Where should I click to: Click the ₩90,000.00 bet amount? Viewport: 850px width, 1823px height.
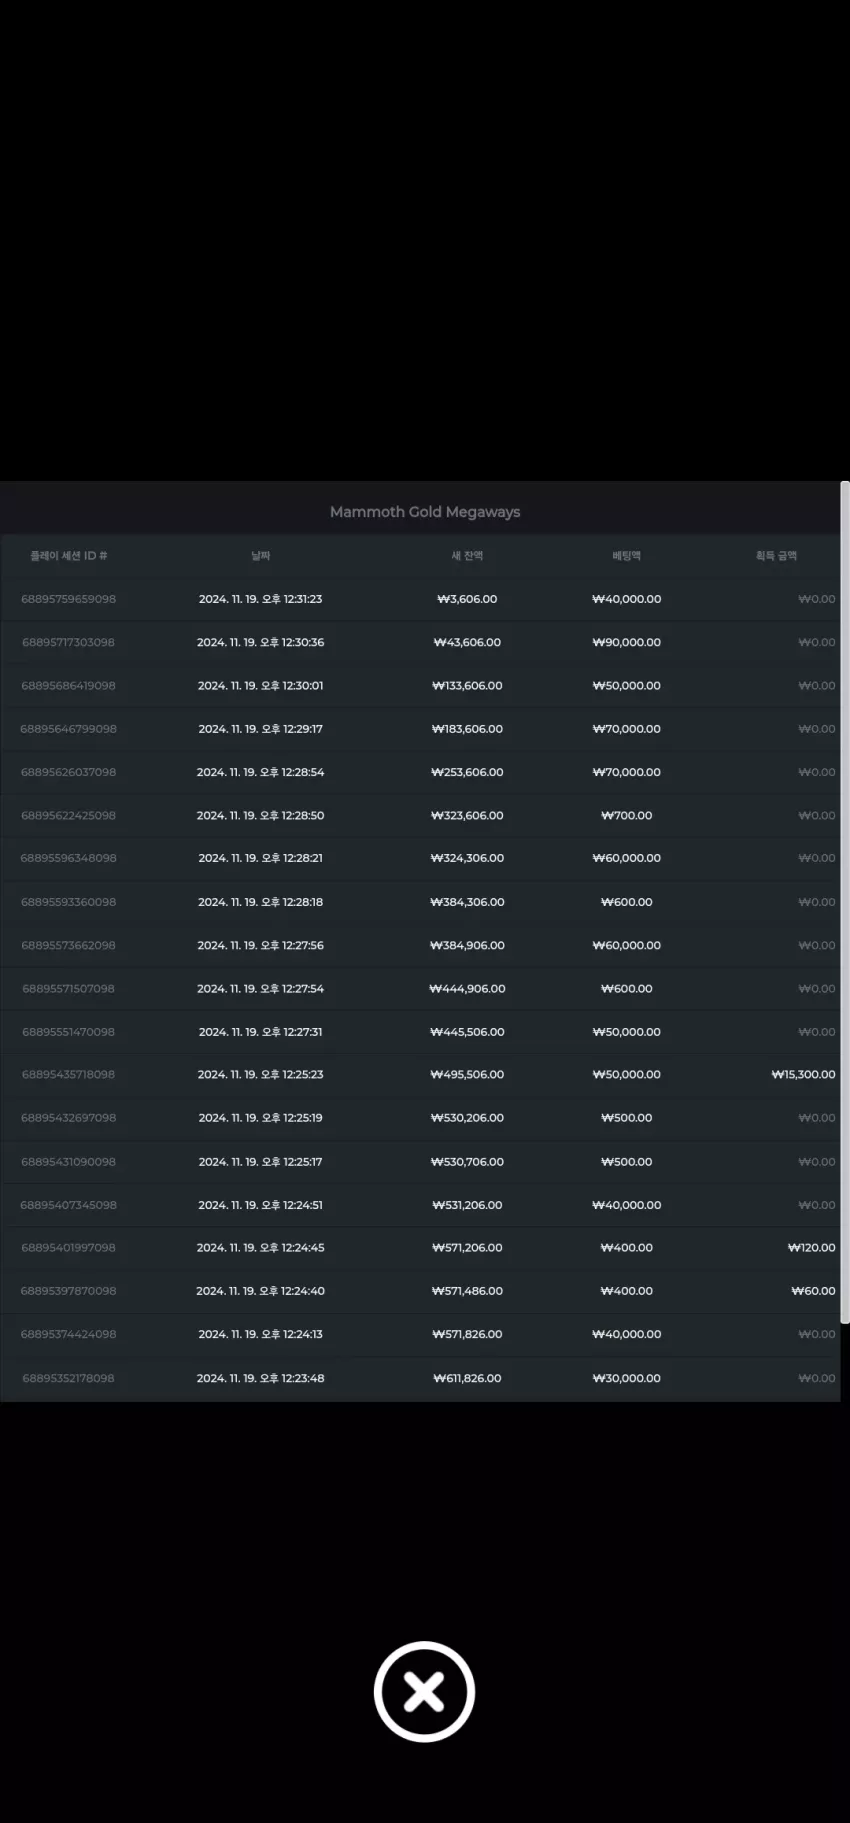coord(626,642)
